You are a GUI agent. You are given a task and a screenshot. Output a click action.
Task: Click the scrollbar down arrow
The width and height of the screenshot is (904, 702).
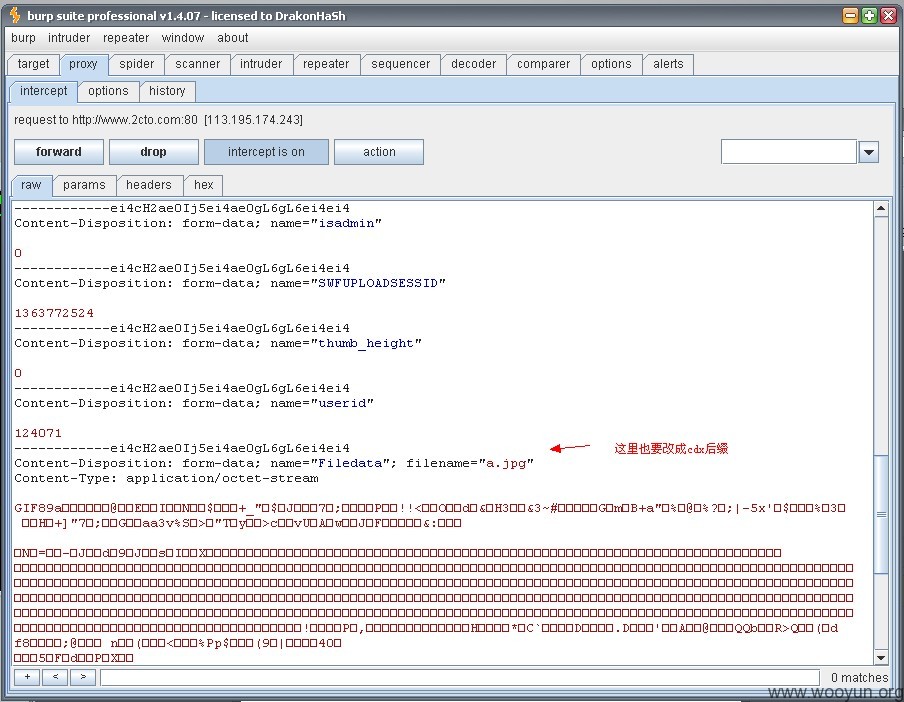coord(881,657)
